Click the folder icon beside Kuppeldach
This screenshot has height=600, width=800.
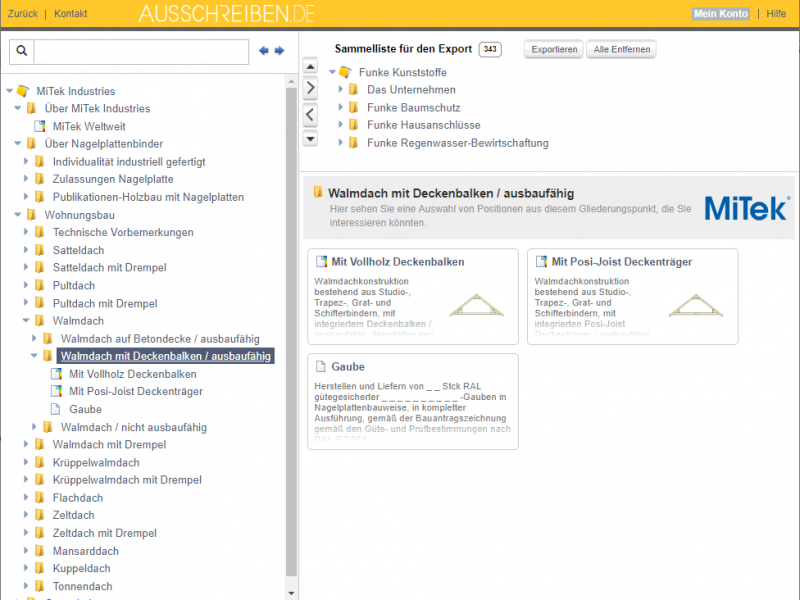(39, 568)
